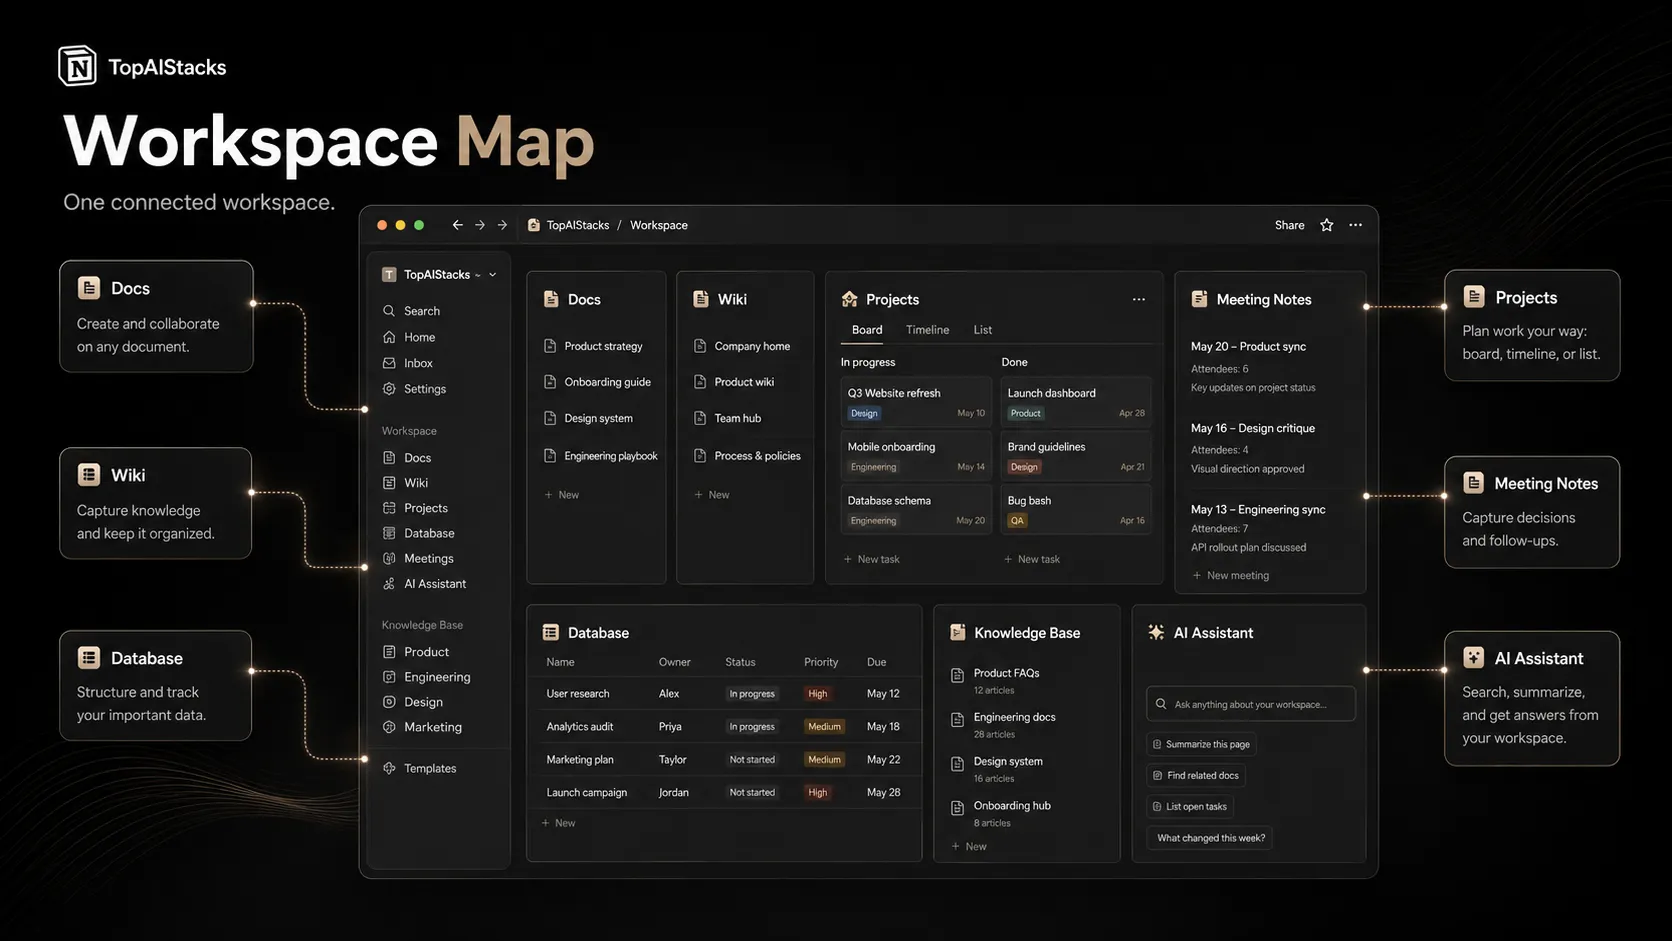Click the Share button in the toolbar
Viewport: 1672px width, 941px height.
[x=1289, y=225]
